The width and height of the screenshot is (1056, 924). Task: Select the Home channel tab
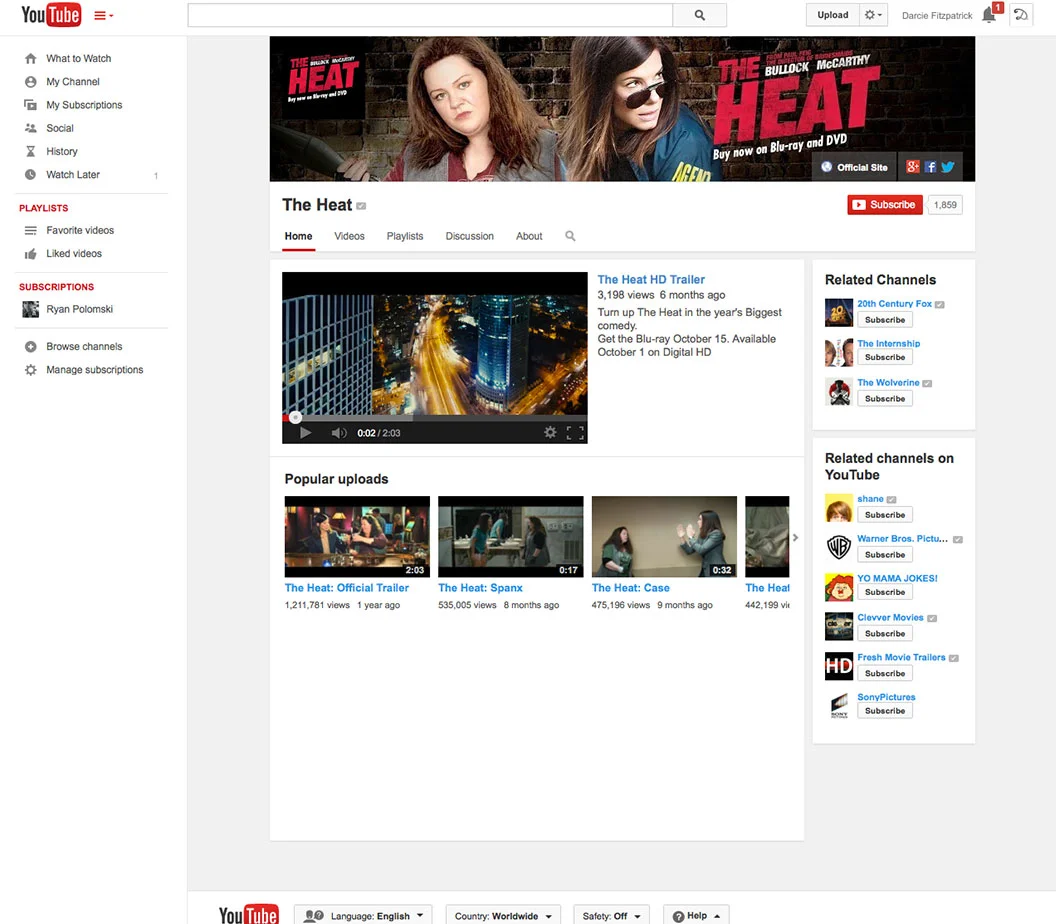298,236
